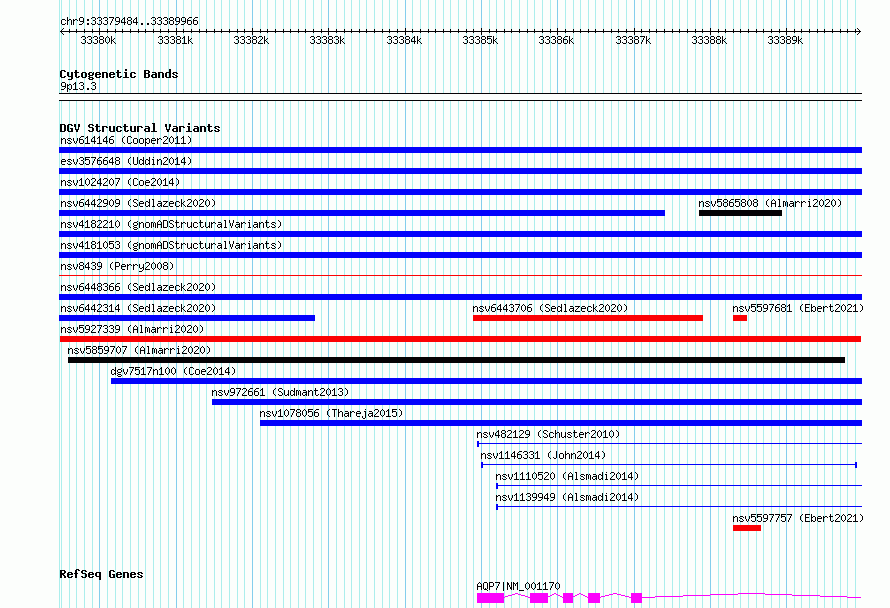Click the nsv614146 (Cooper2011) variant bar
The width and height of the screenshot is (890, 608).
pyautogui.click(x=460, y=150)
